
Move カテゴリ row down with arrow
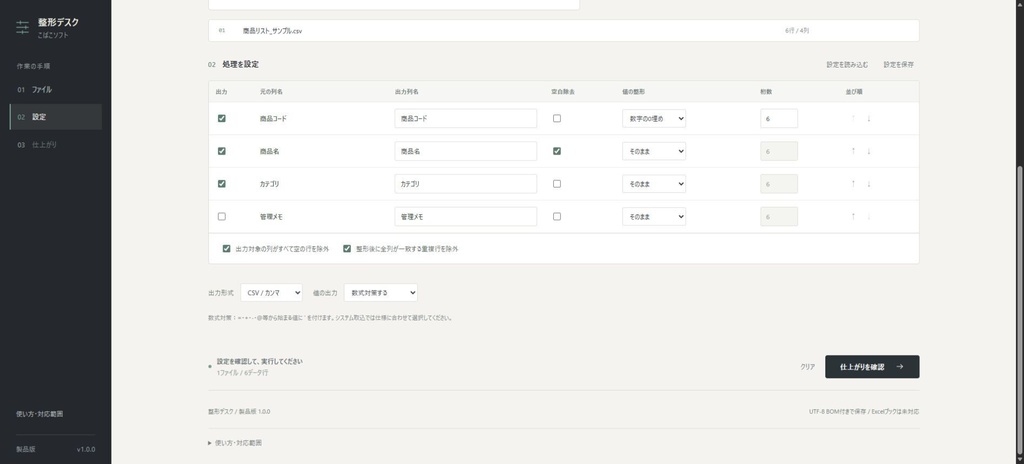pos(869,184)
